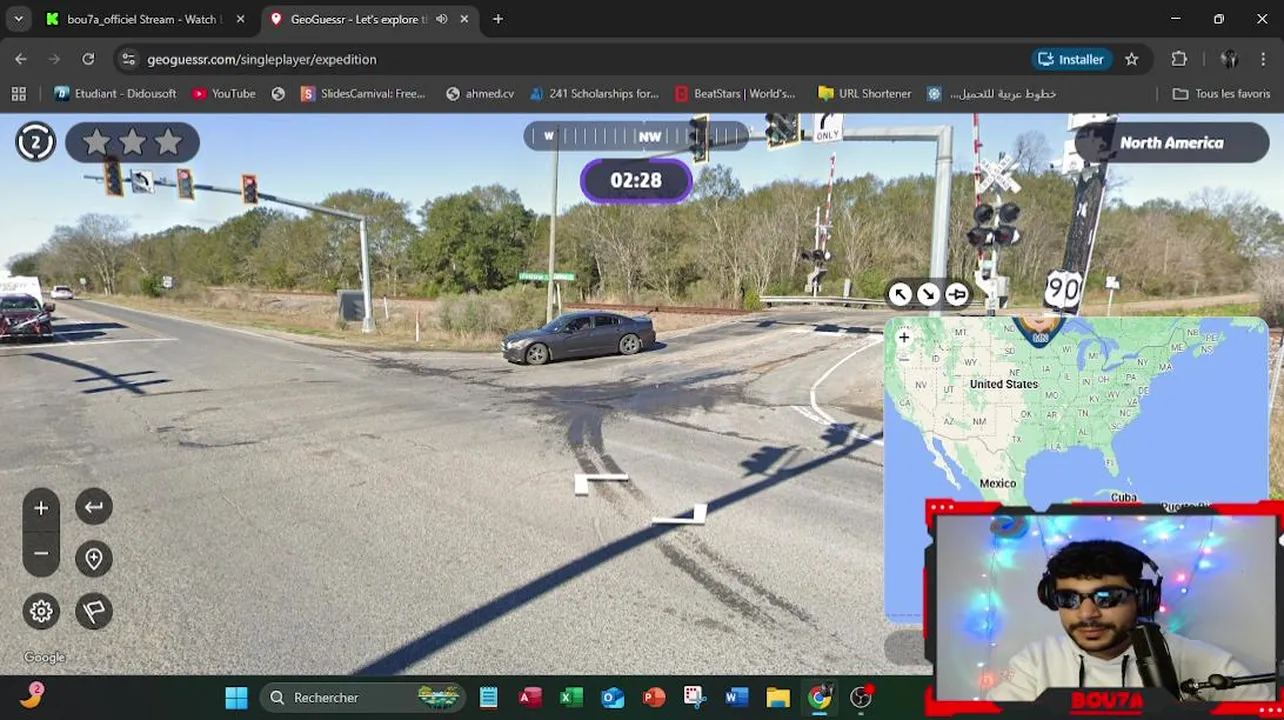This screenshot has width=1284, height=720.
Task: Return to start with the flag button
Action: (x=94, y=611)
